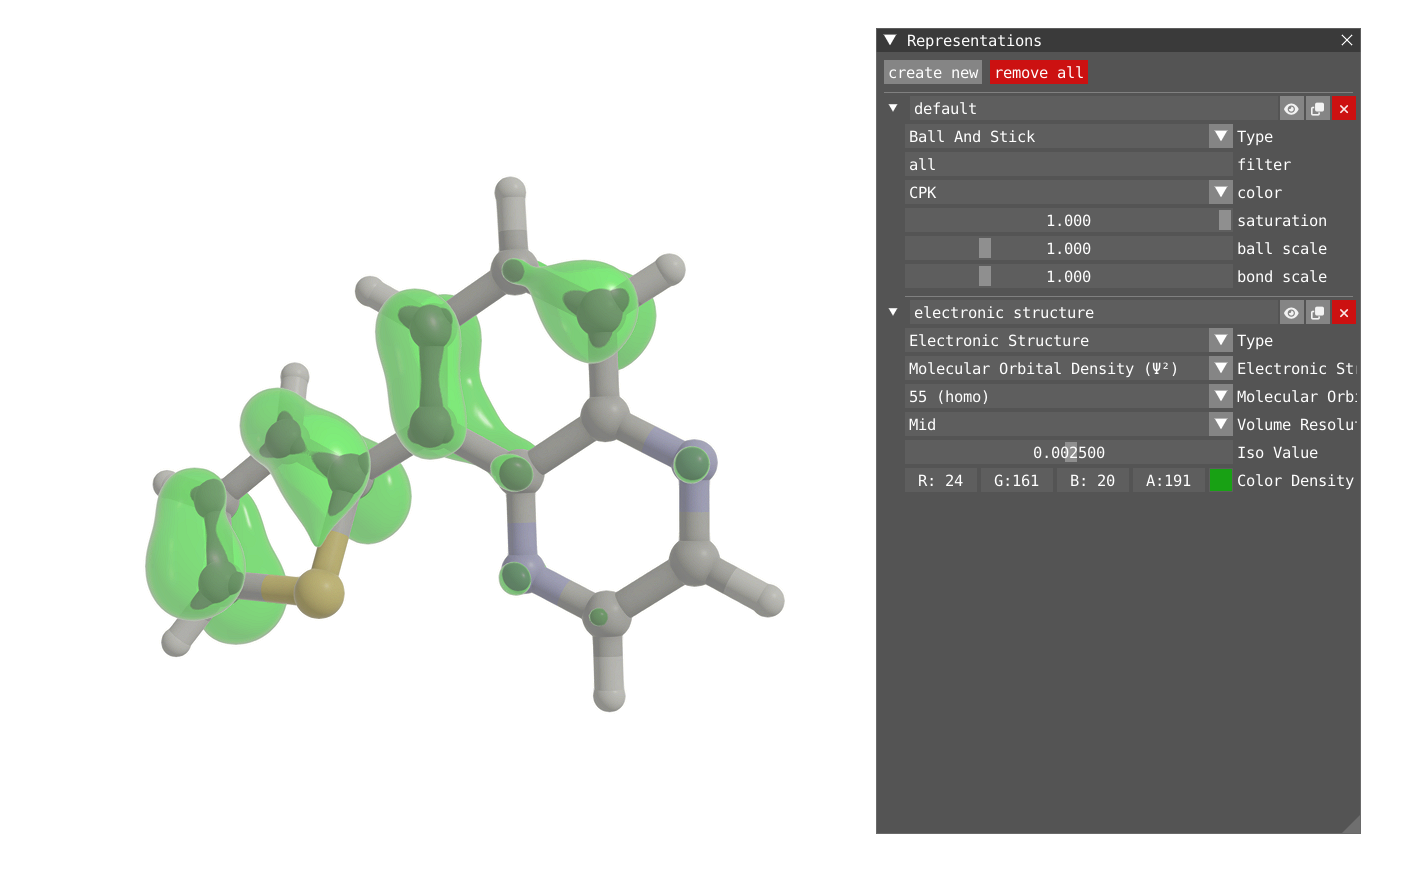This screenshot has height=875, width=1422.
Task: Click the alpha value A:191 control
Action: [x=1168, y=480]
